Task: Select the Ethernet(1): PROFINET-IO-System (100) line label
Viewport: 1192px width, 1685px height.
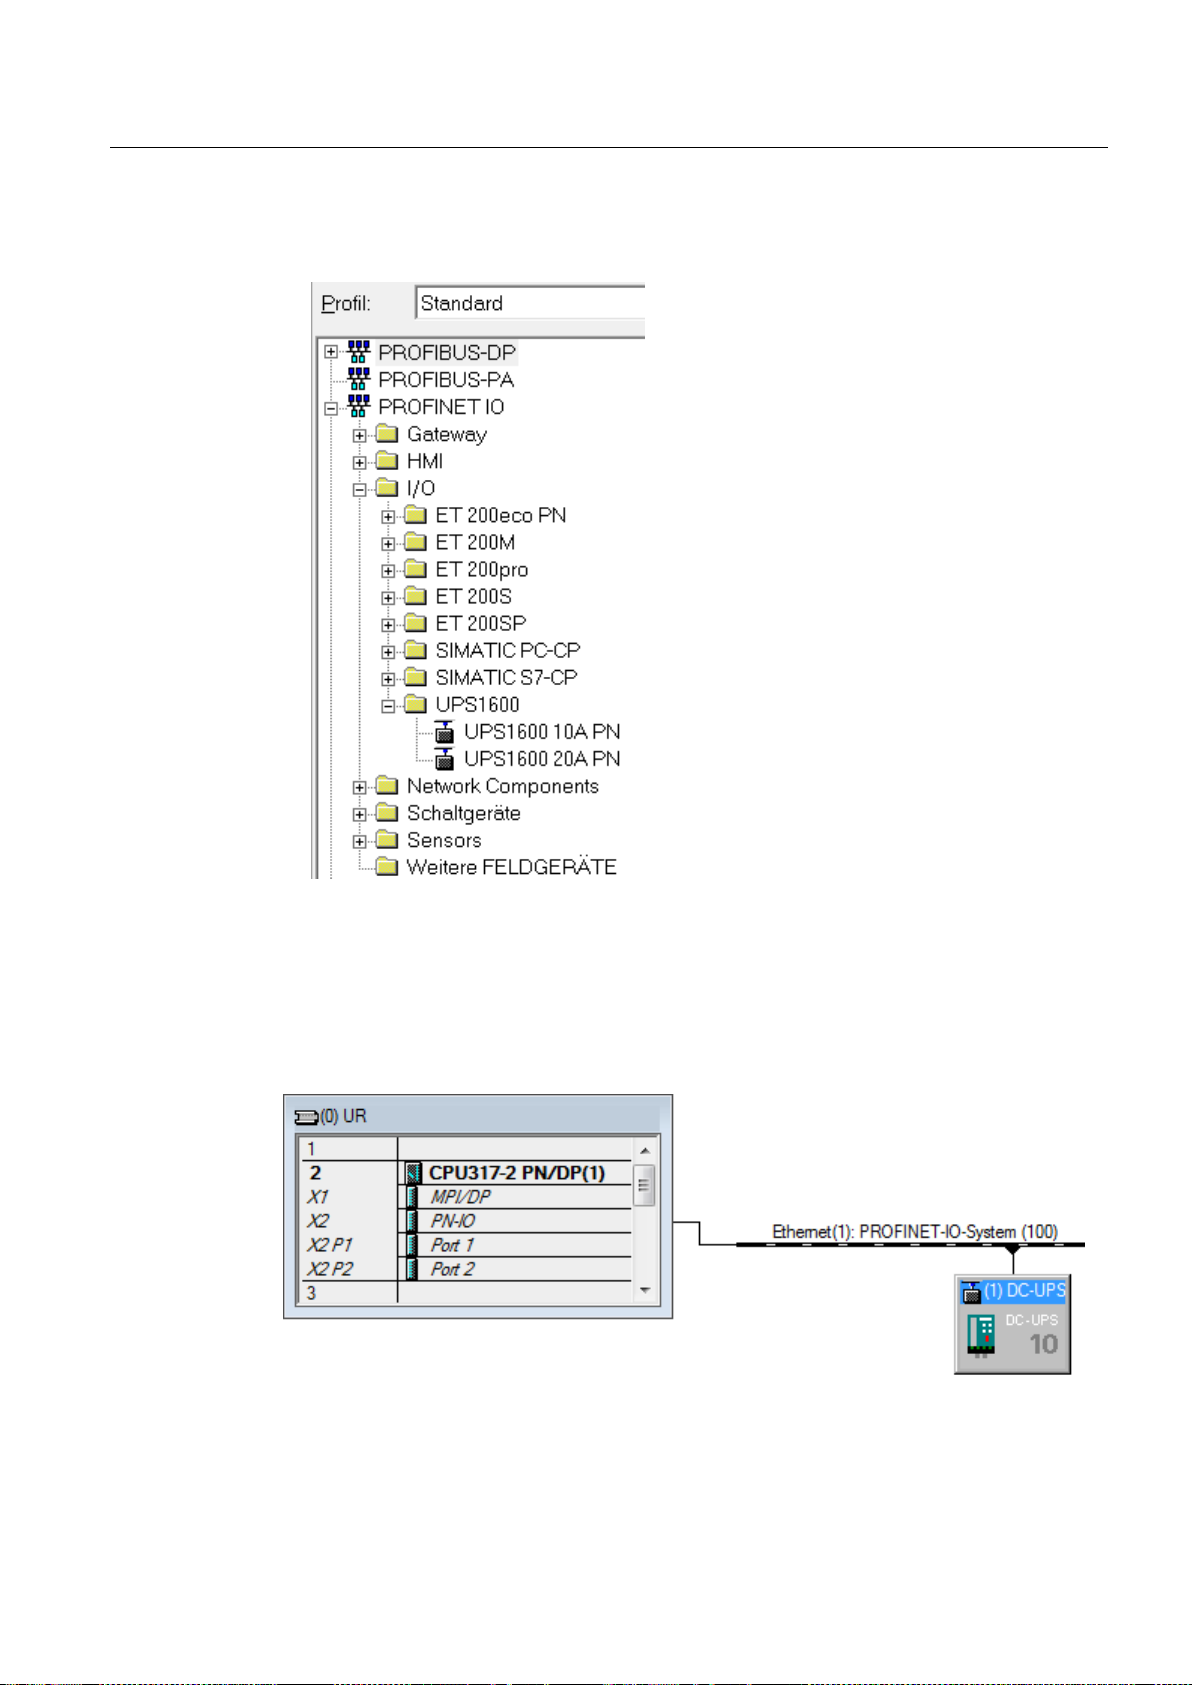Action: tap(915, 1232)
